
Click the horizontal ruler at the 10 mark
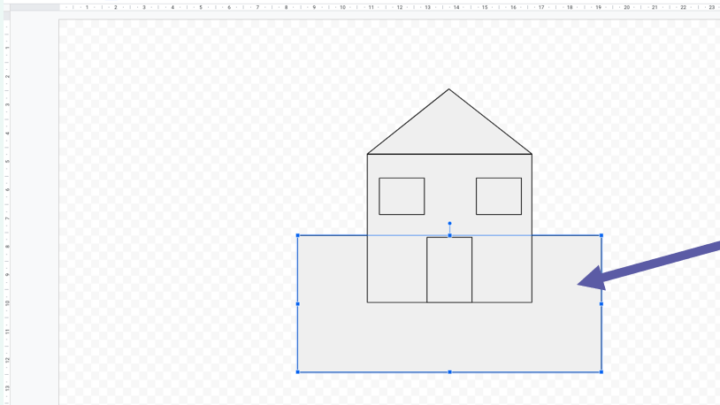click(x=343, y=7)
